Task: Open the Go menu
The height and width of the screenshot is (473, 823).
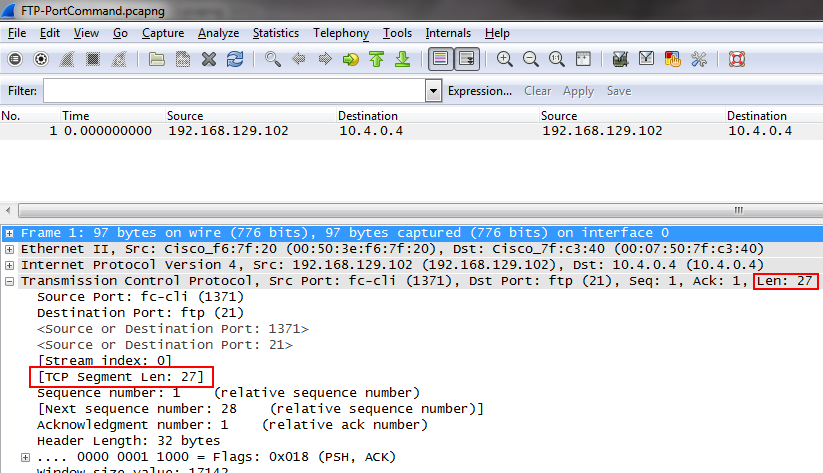Action: [x=120, y=33]
